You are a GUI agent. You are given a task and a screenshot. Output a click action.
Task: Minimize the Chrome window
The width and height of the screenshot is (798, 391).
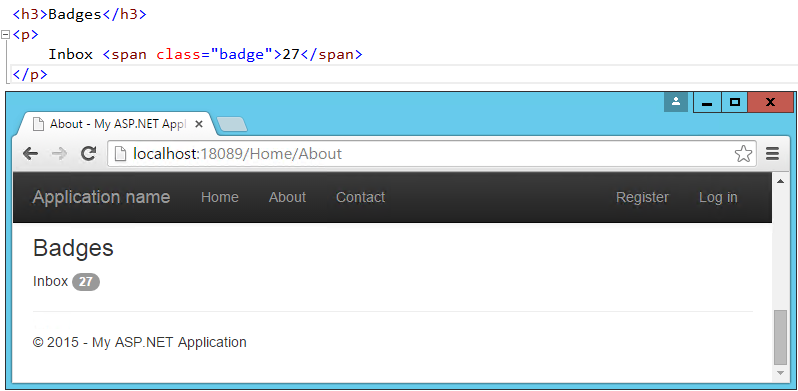[706, 102]
